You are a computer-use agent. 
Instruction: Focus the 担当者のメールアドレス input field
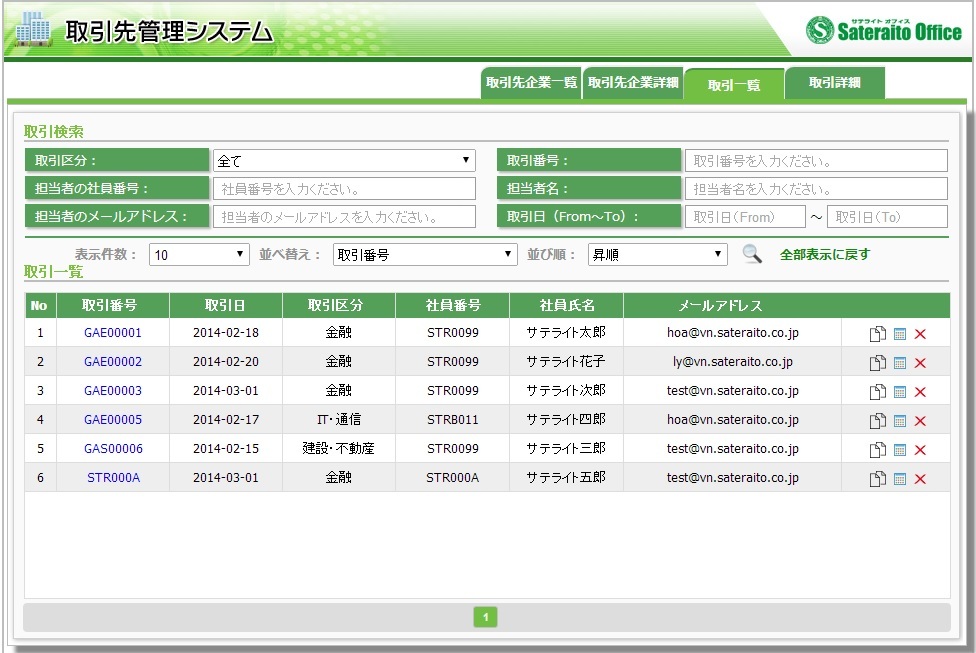click(x=344, y=217)
